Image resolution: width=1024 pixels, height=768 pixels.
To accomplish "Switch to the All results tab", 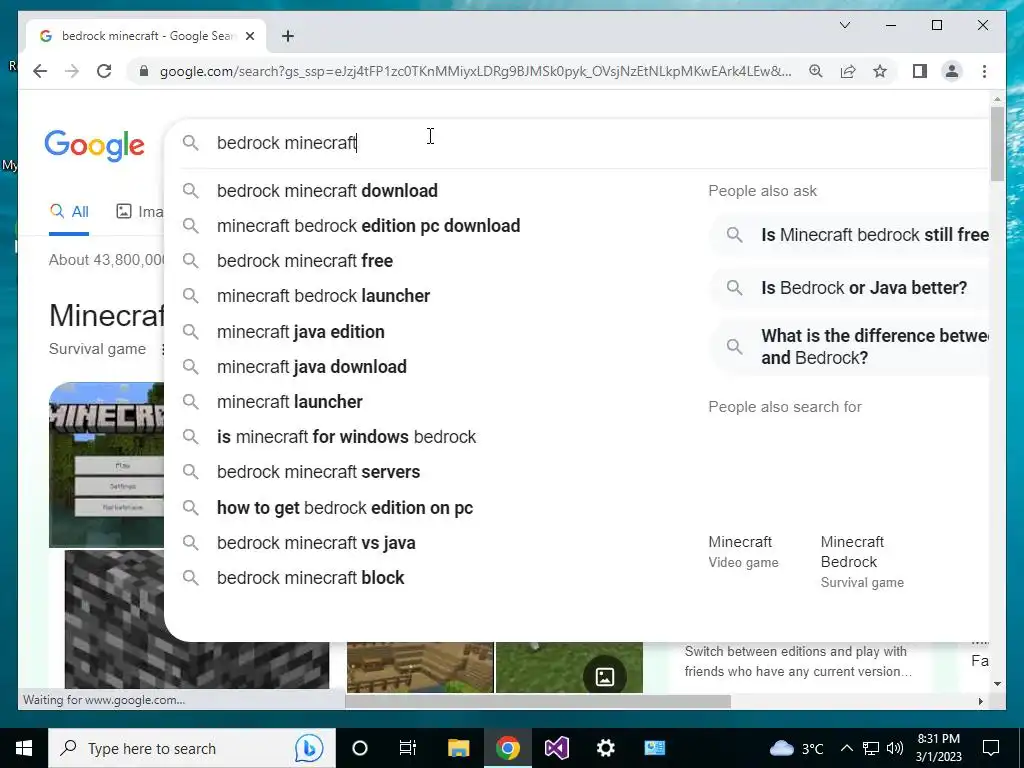I will 69,212.
